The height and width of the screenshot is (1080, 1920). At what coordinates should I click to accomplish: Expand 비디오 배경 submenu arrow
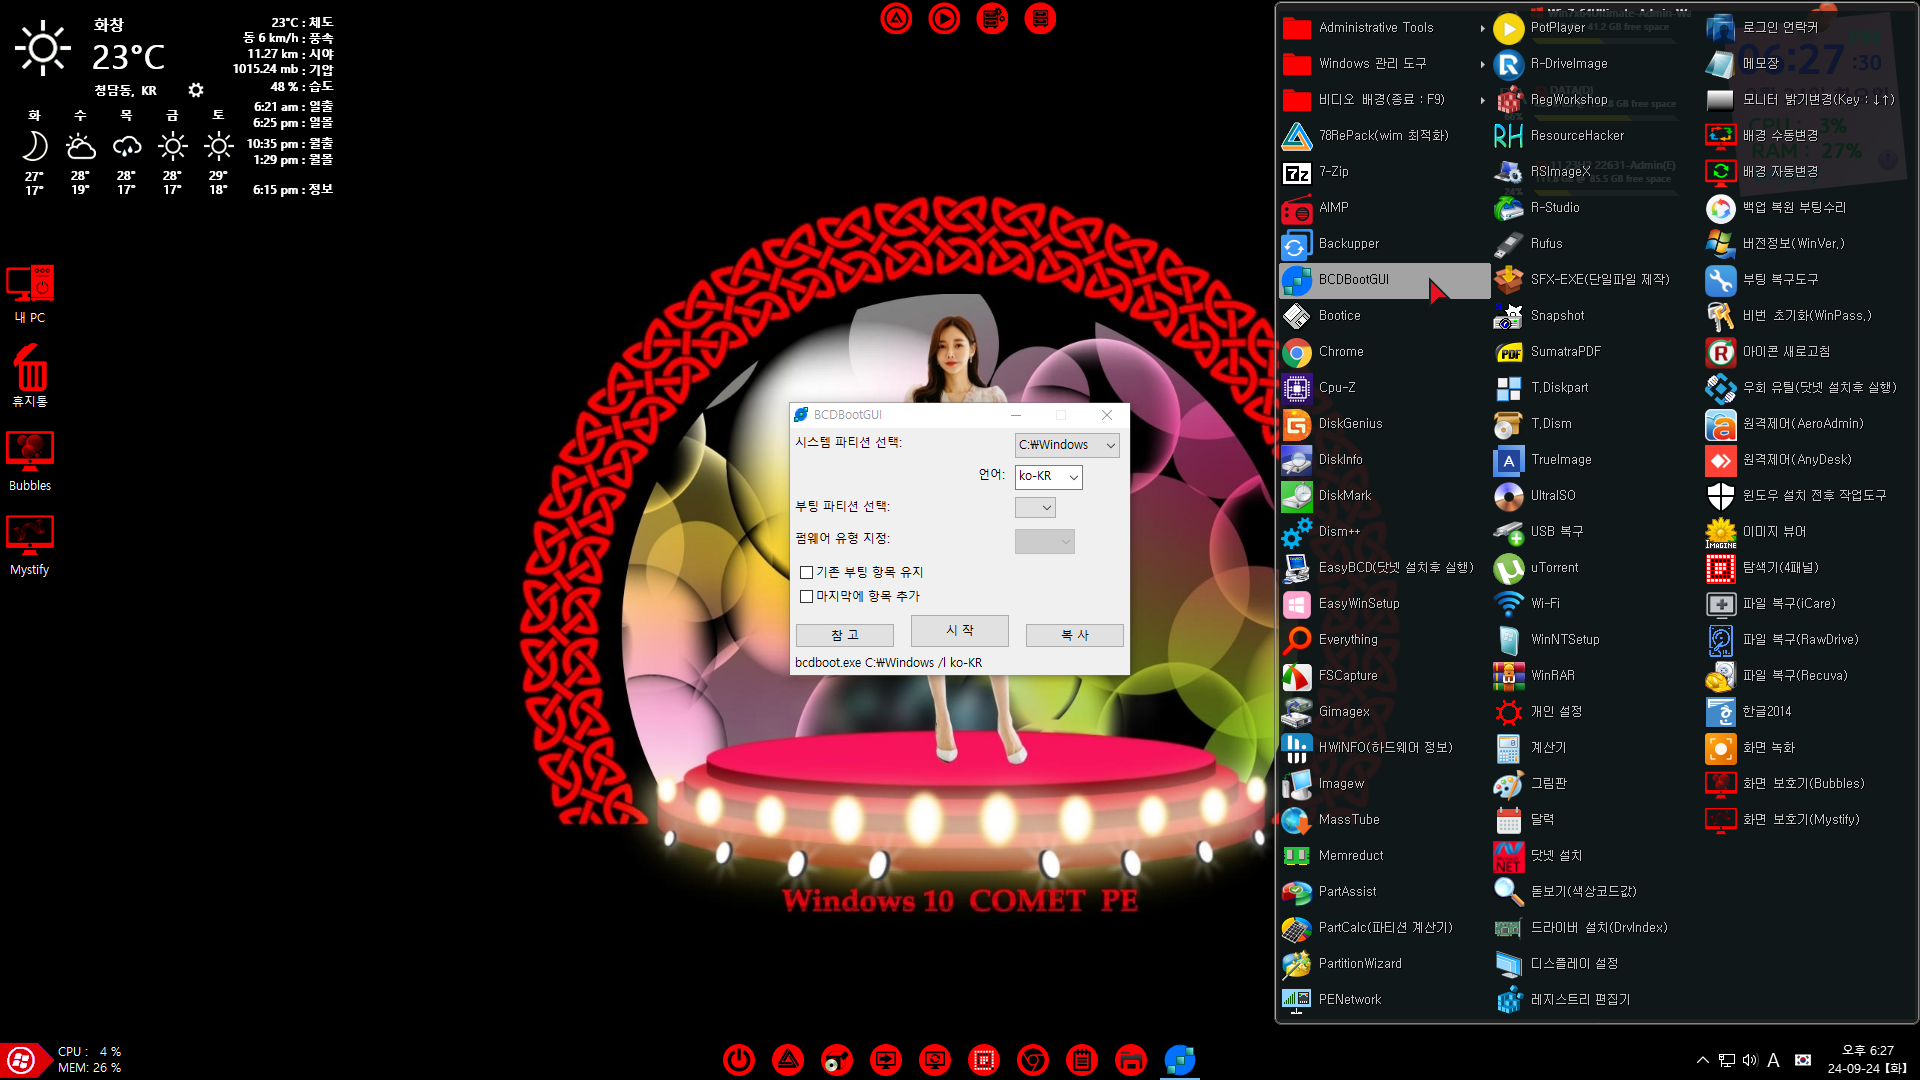pyautogui.click(x=1482, y=100)
